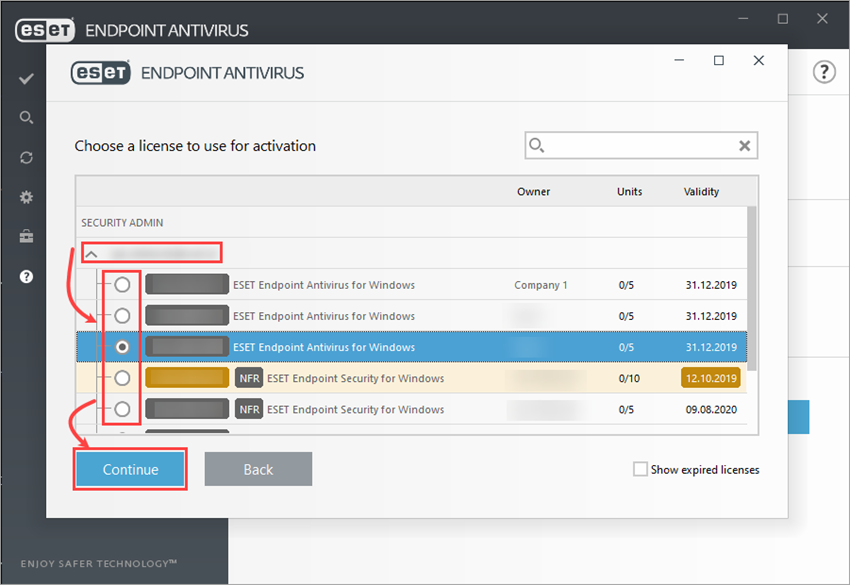Screen dimensions: 850x585
Task: Click the "Company 1" owner cell
Action: click(x=540, y=285)
